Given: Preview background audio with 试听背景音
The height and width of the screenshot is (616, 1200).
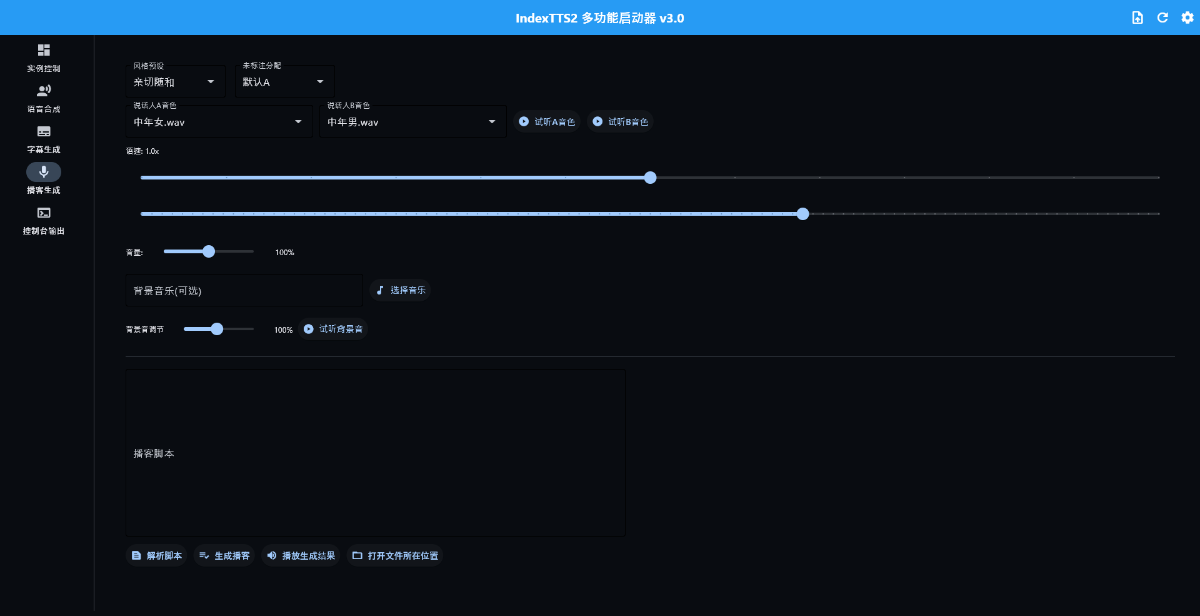Looking at the screenshot, I should coord(334,329).
